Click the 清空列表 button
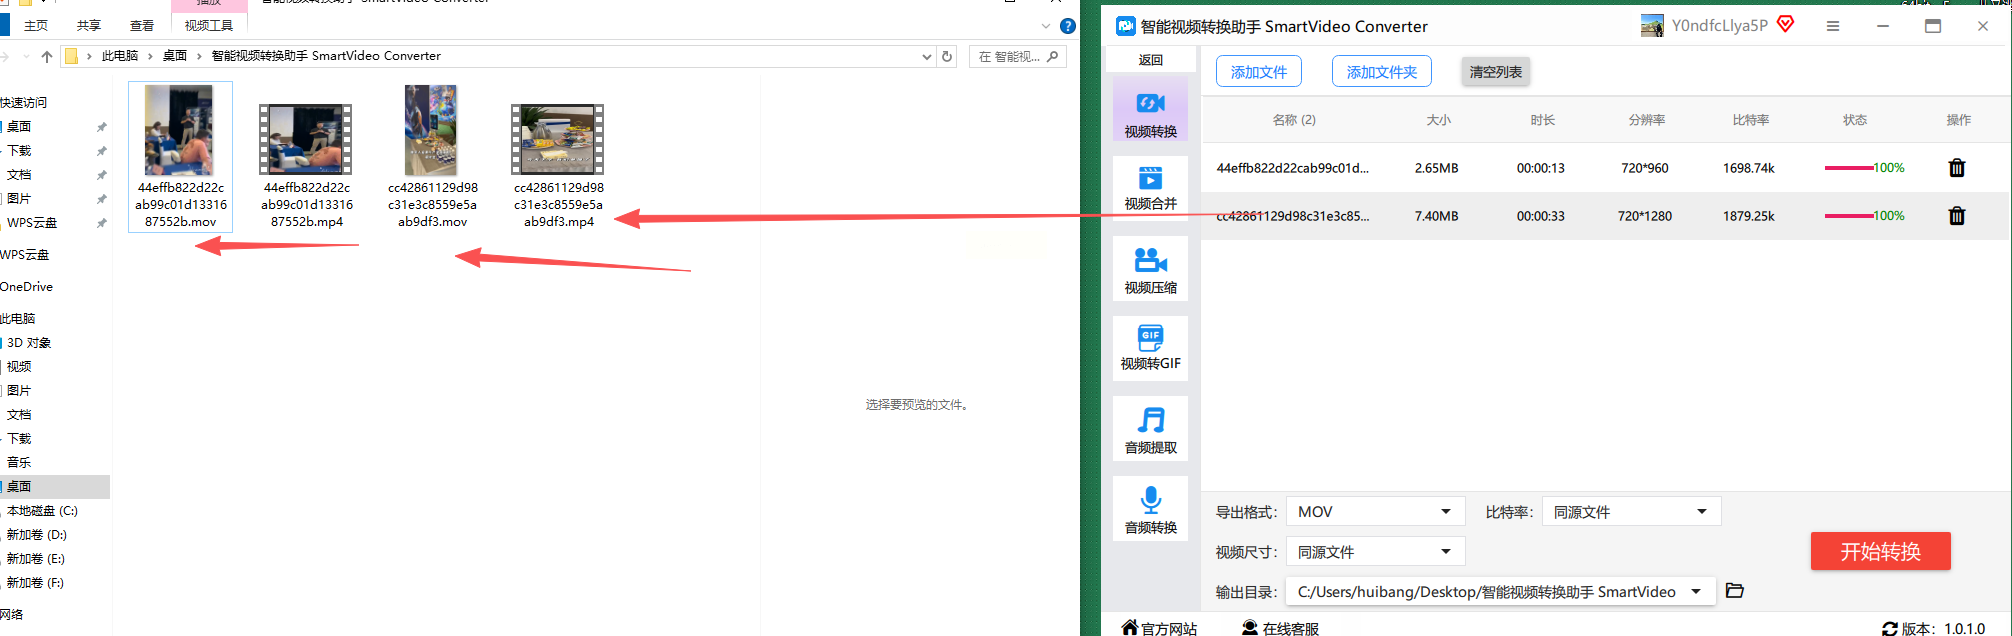Viewport: 2012px width, 636px height. click(x=1496, y=72)
